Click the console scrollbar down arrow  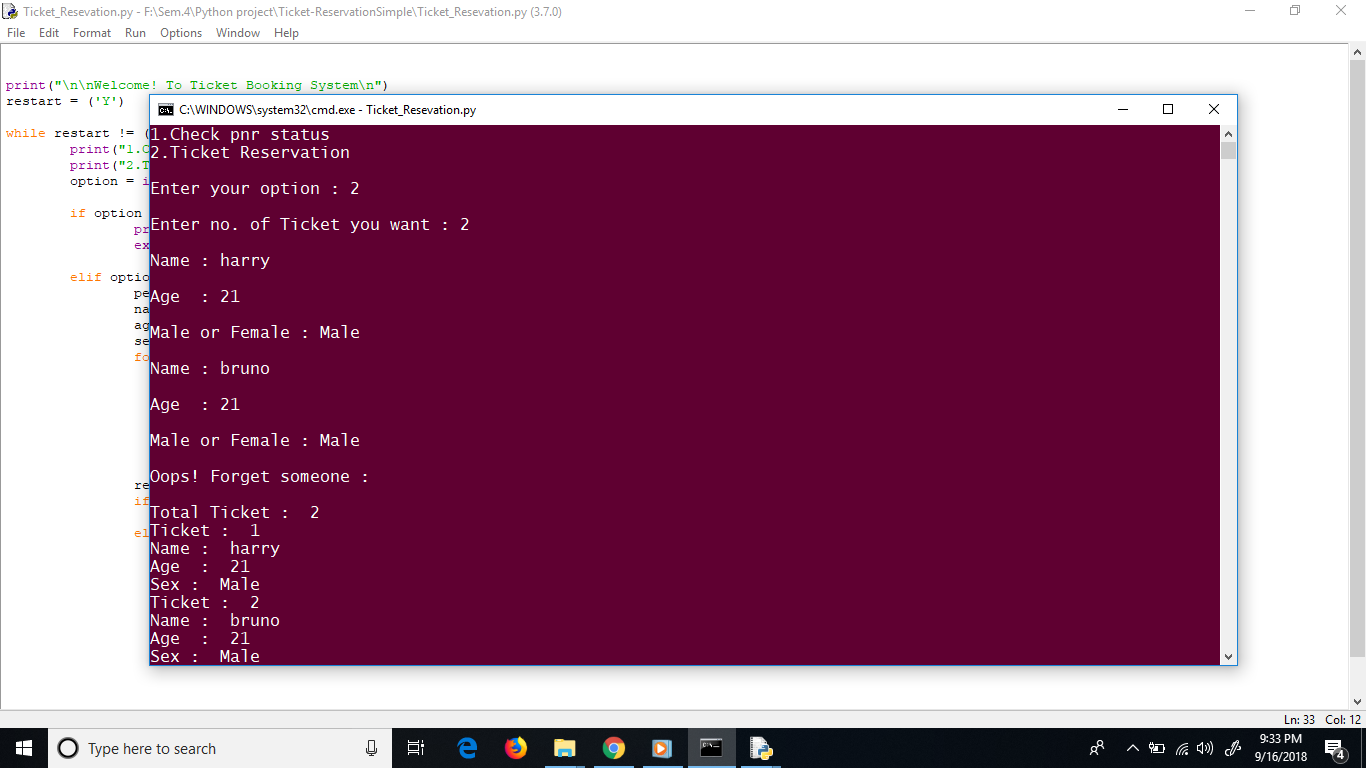(x=1228, y=657)
